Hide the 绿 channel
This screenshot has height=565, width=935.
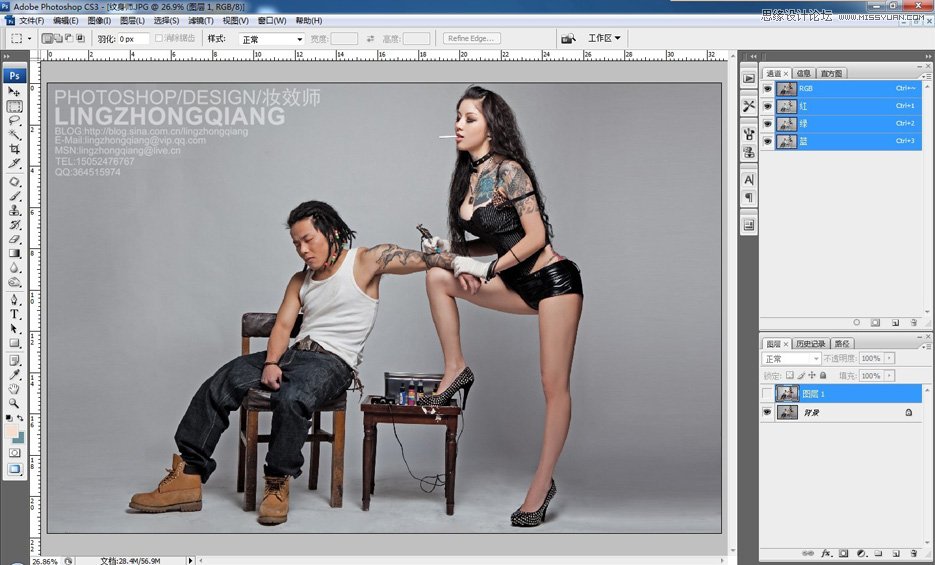coord(767,124)
